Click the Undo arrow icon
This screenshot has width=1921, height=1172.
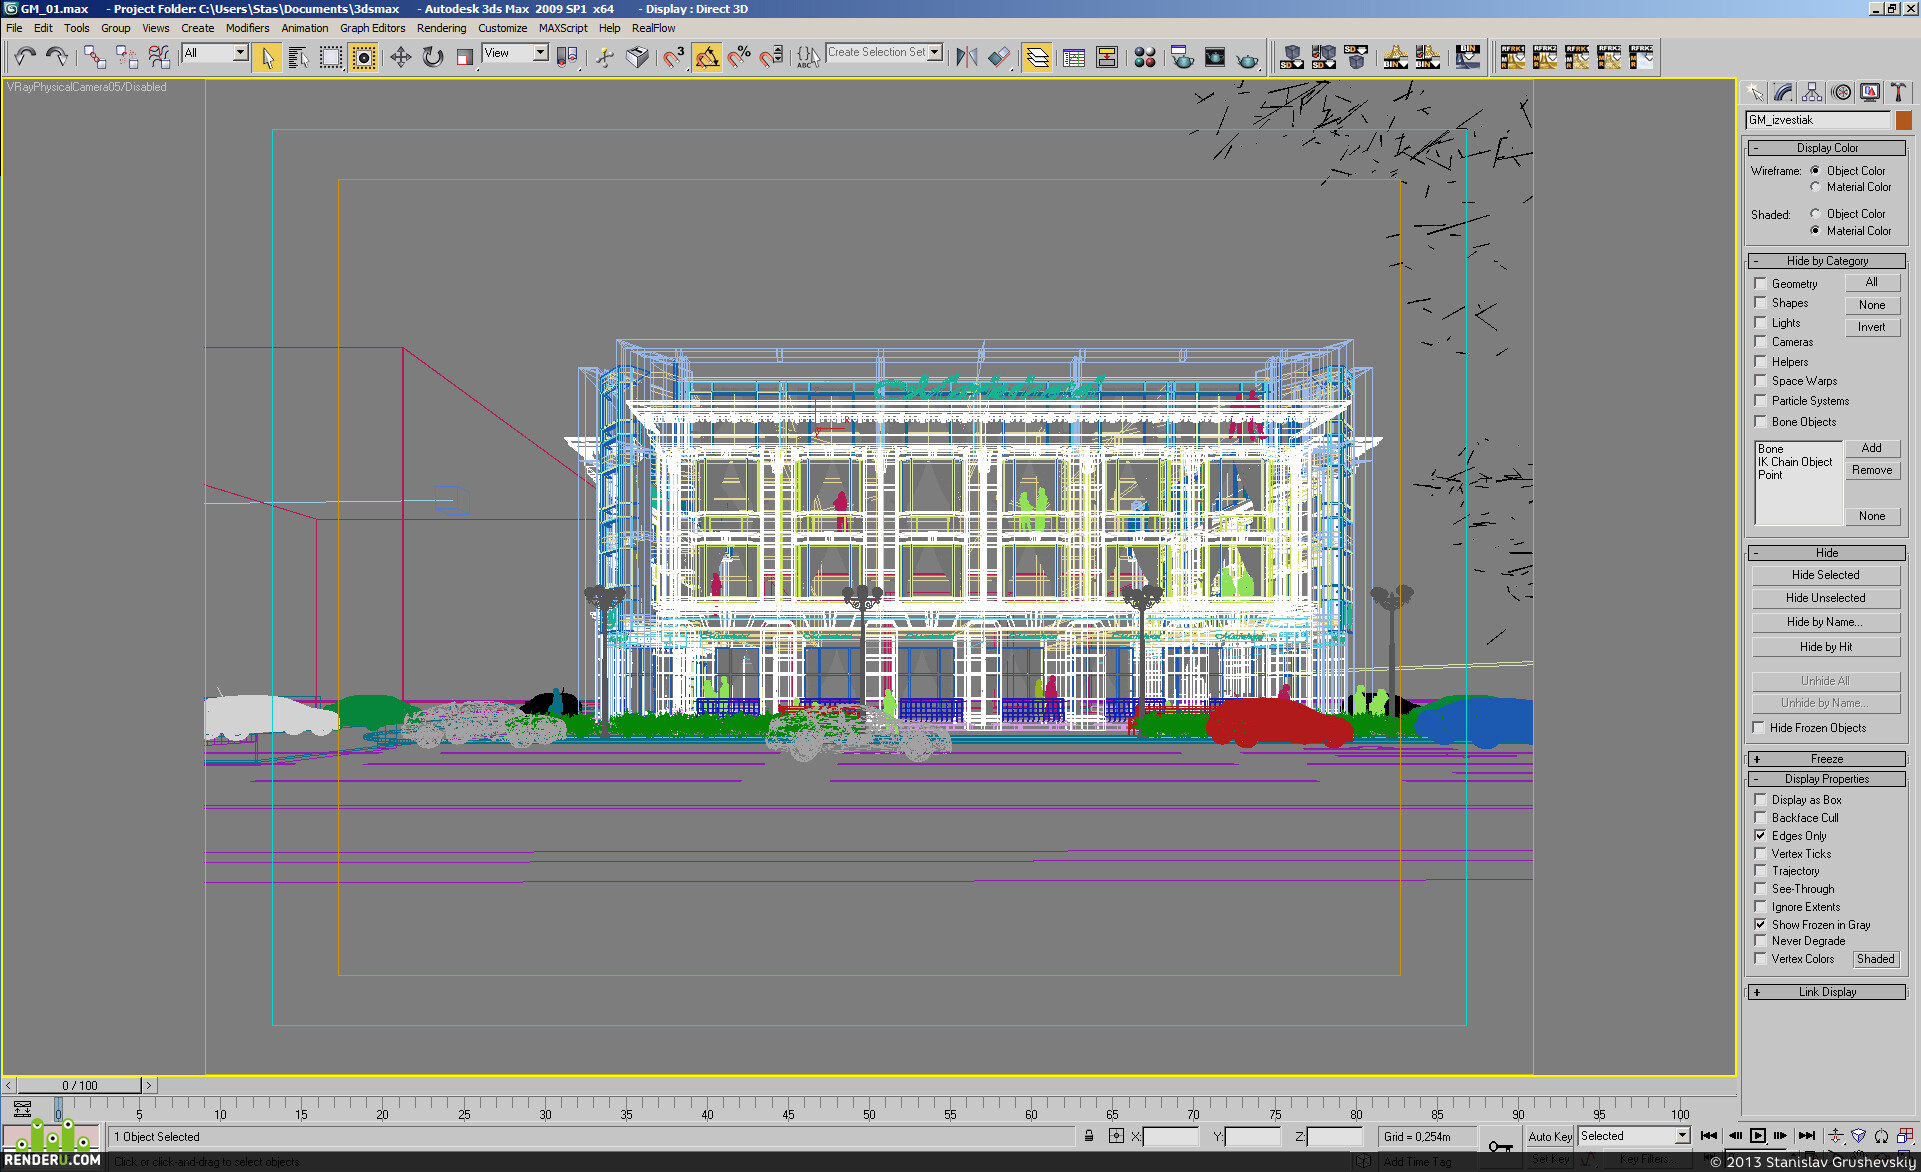pos(25,57)
